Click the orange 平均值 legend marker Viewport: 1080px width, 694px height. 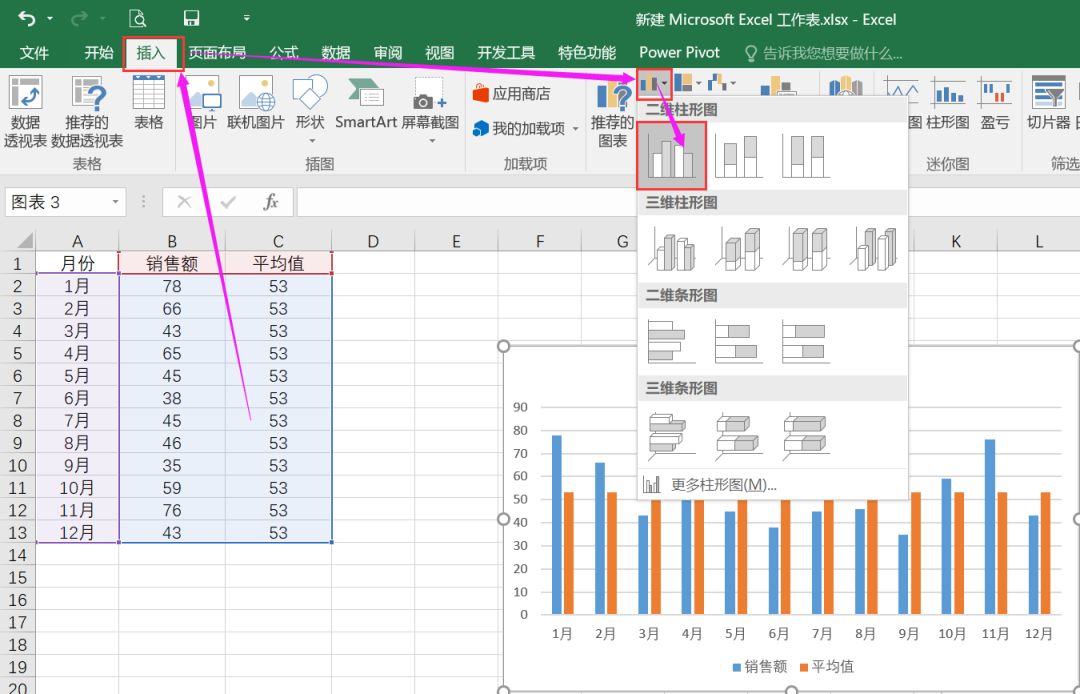point(803,666)
